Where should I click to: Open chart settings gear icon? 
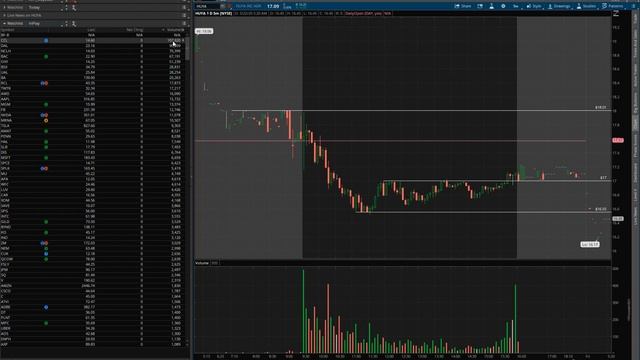point(503,6)
